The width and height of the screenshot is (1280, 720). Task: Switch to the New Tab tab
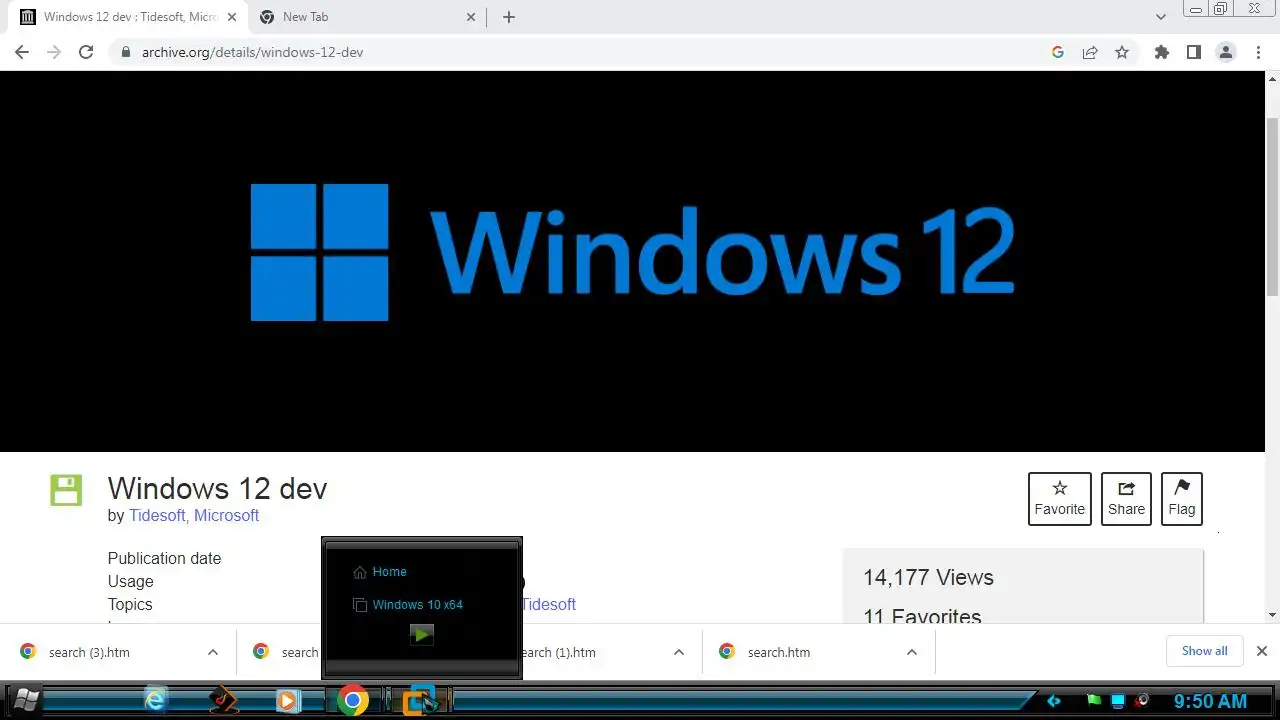[x=368, y=17]
